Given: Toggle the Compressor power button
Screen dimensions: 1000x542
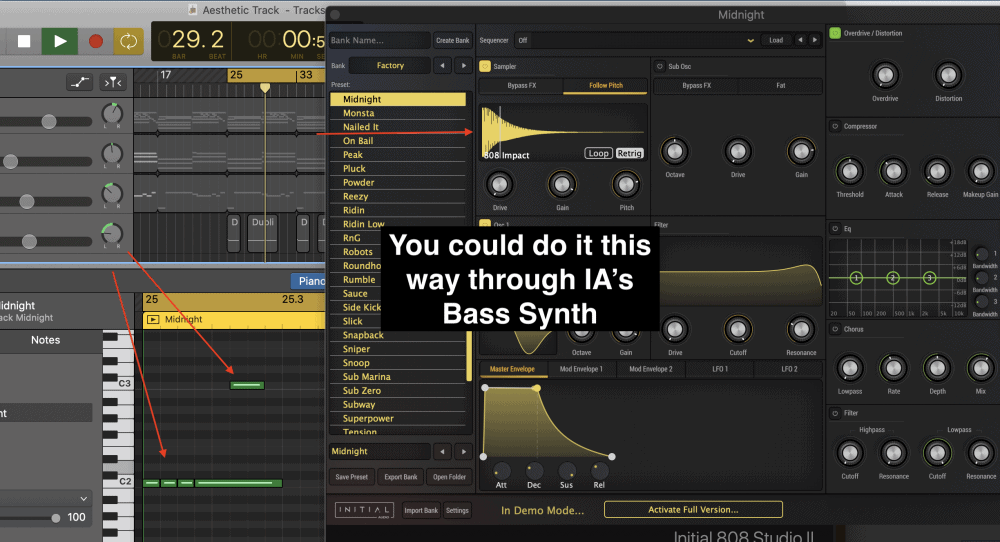Looking at the screenshot, I should coord(835,126).
